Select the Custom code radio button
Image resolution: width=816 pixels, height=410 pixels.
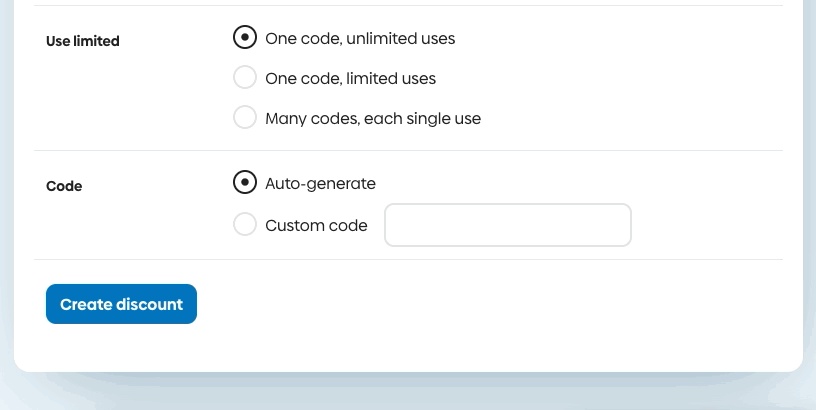[245, 225]
